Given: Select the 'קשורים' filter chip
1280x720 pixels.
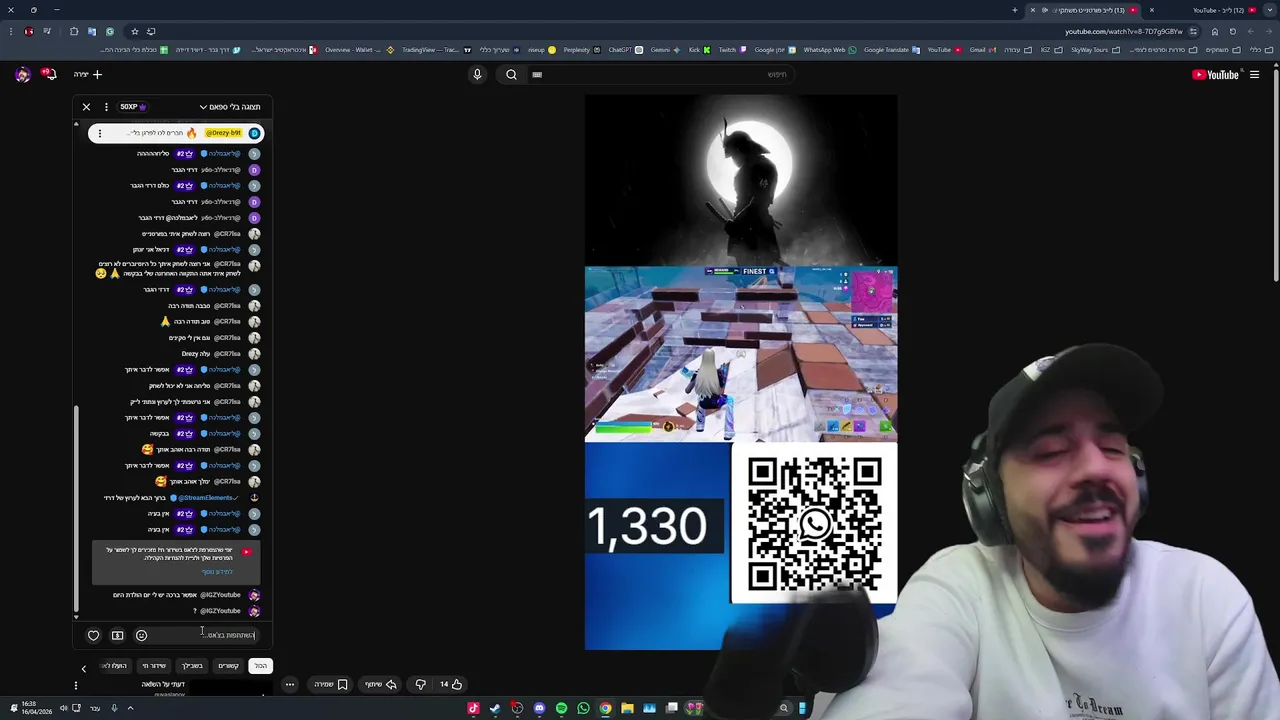Looking at the screenshot, I should tap(228, 665).
